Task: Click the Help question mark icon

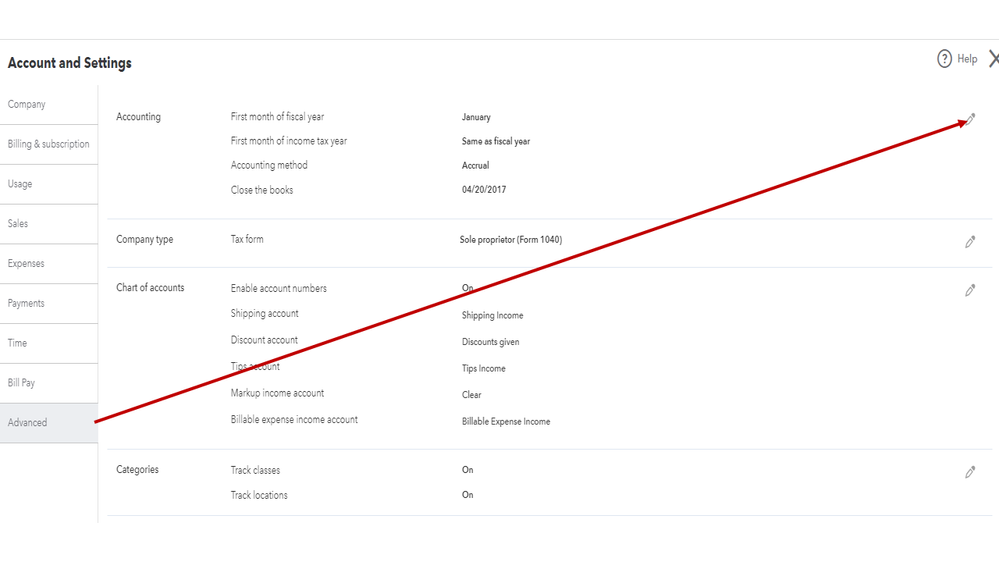Action: point(944,59)
